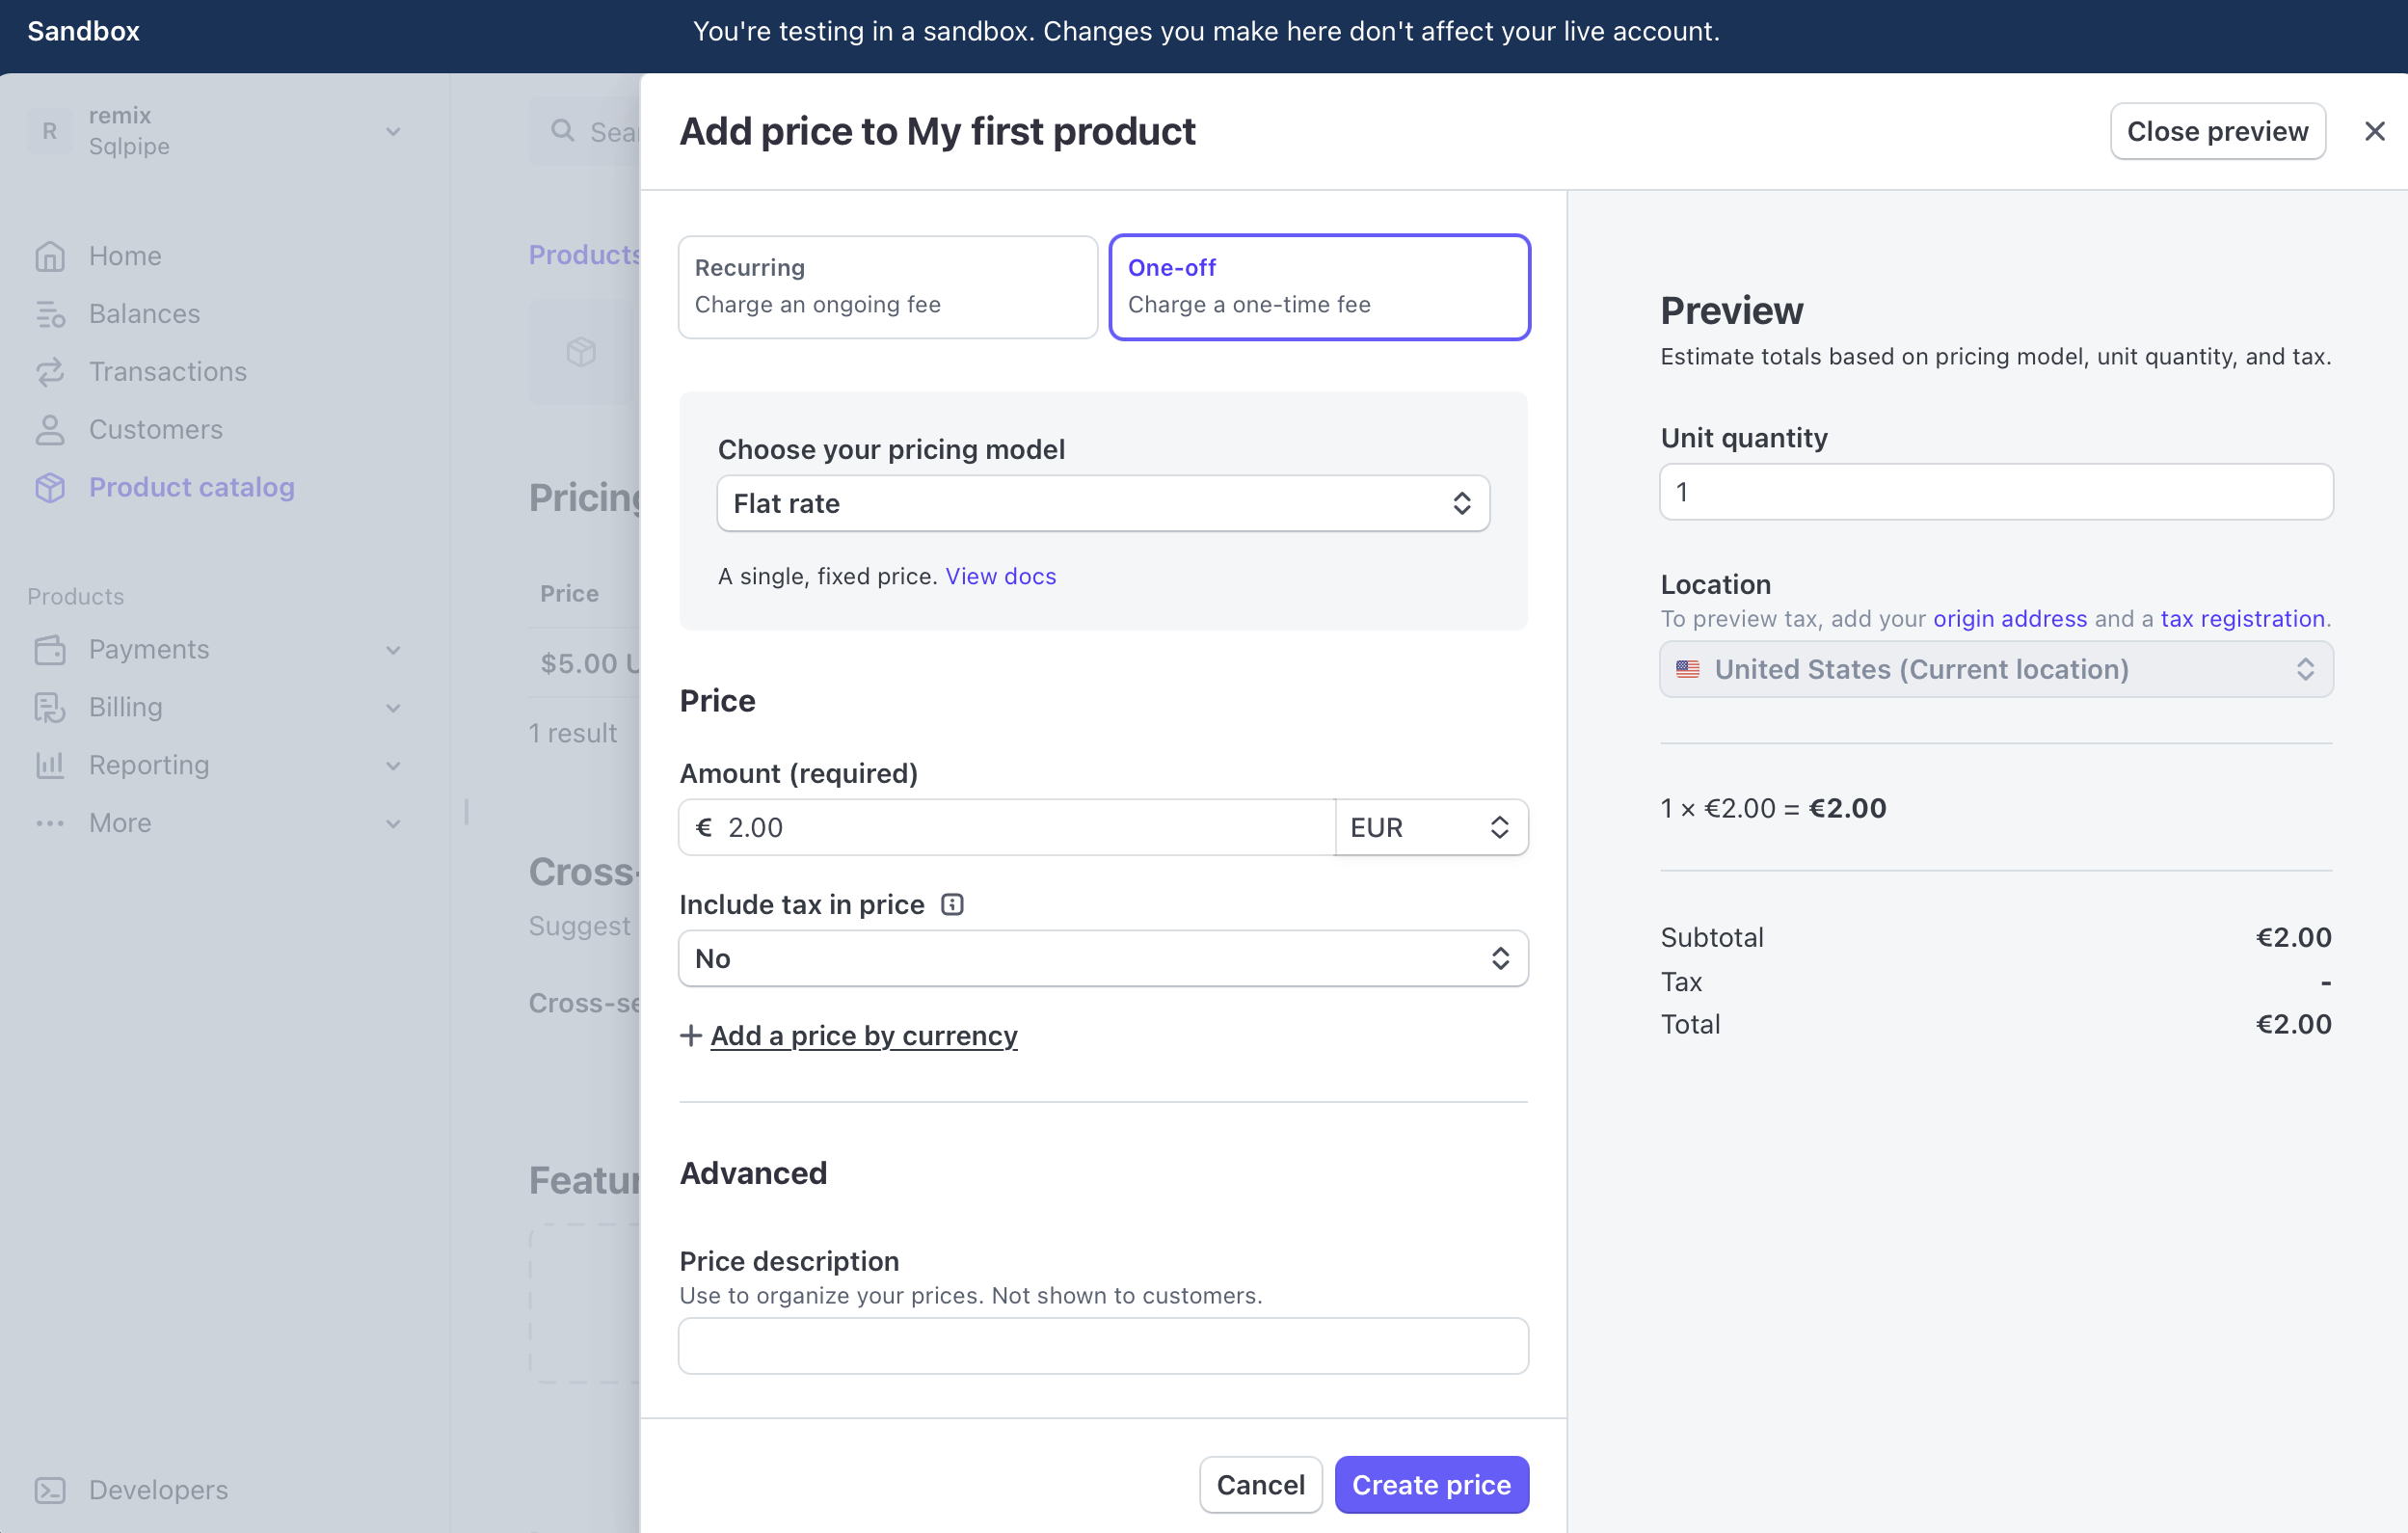This screenshot has width=2408, height=1533.
Task: Click the Customers person icon
Action: (x=50, y=430)
